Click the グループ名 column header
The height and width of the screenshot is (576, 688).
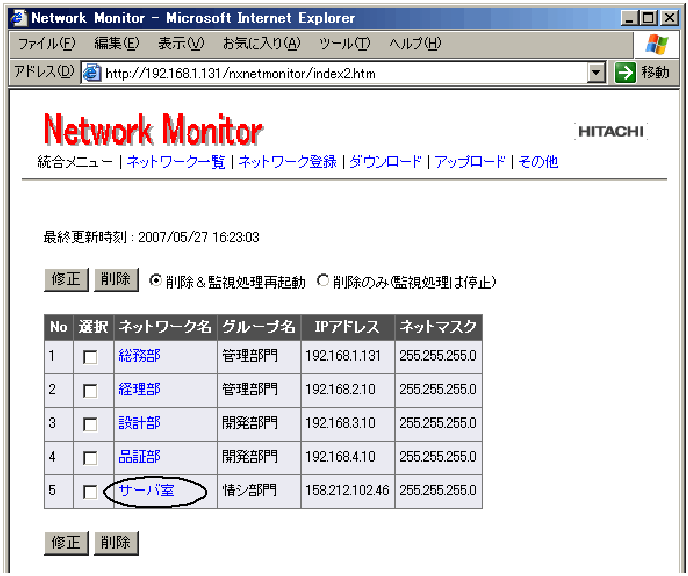click(259, 327)
